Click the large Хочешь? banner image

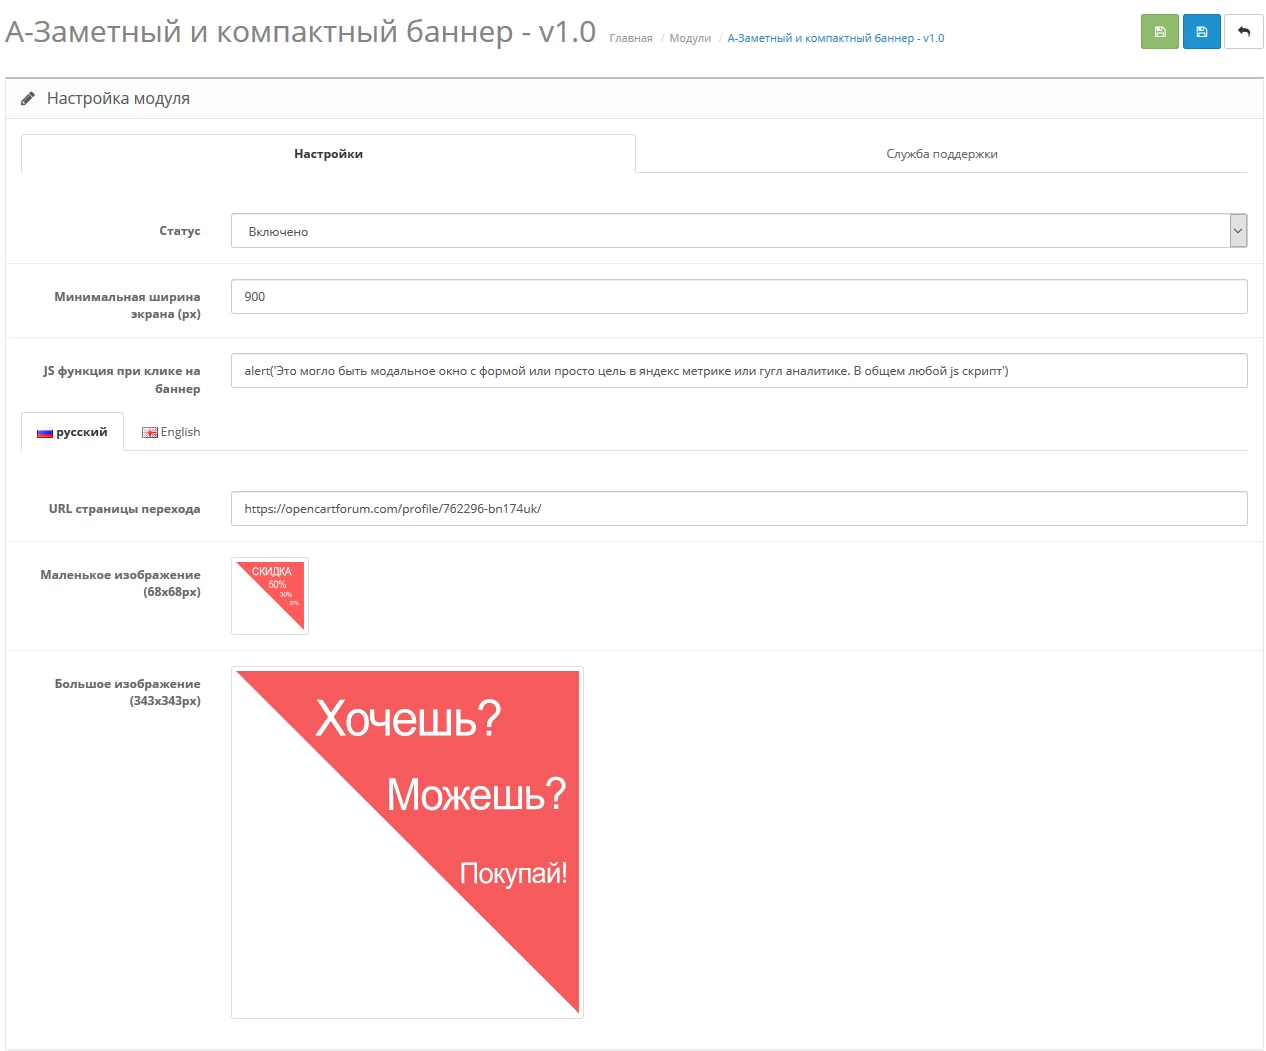407,842
